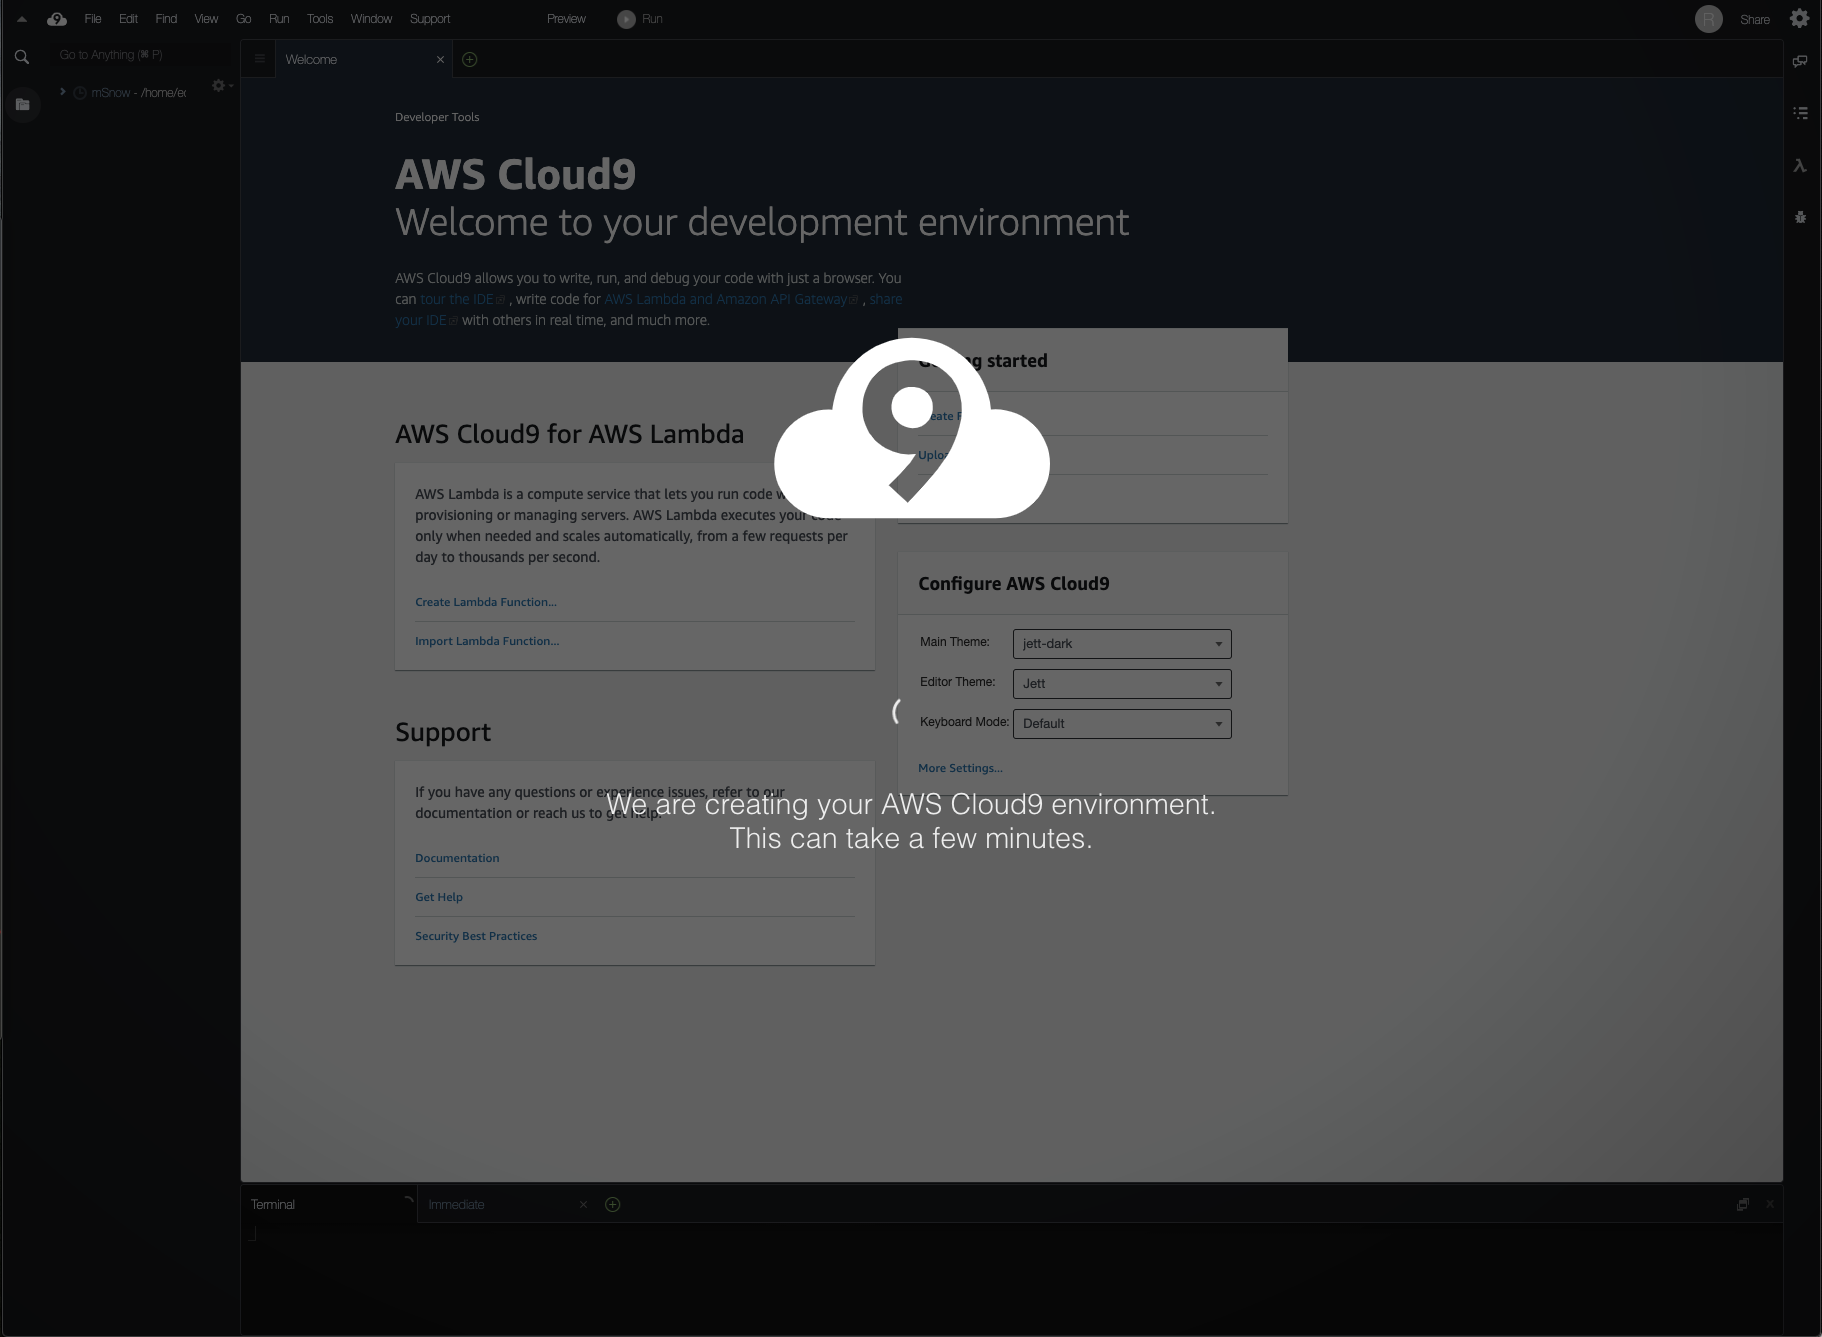Image resolution: width=1822 pixels, height=1337 pixels.
Task: Click the Get Help link
Action: tap(439, 897)
